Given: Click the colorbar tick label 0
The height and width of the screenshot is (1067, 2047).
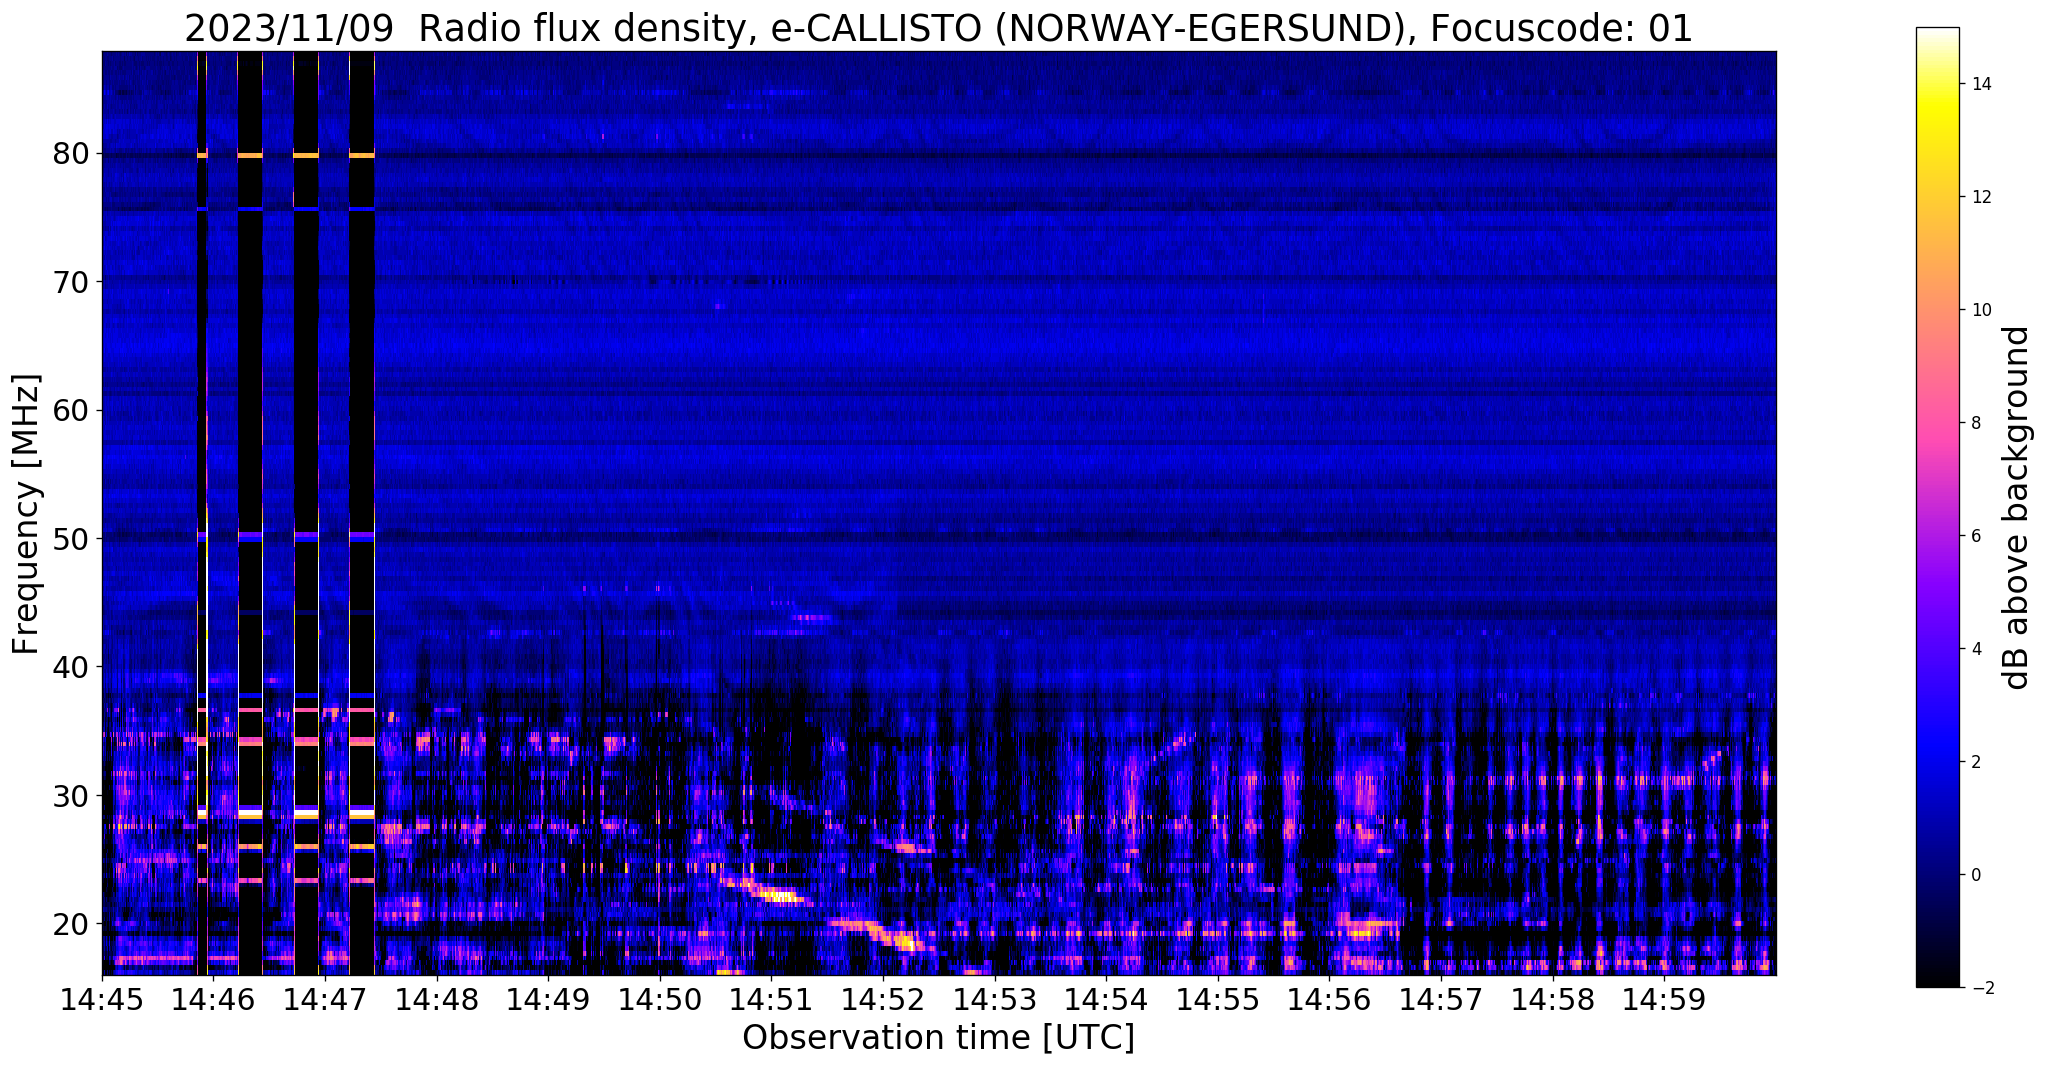Looking at the screenshot, I should [x=1974, y=875].
